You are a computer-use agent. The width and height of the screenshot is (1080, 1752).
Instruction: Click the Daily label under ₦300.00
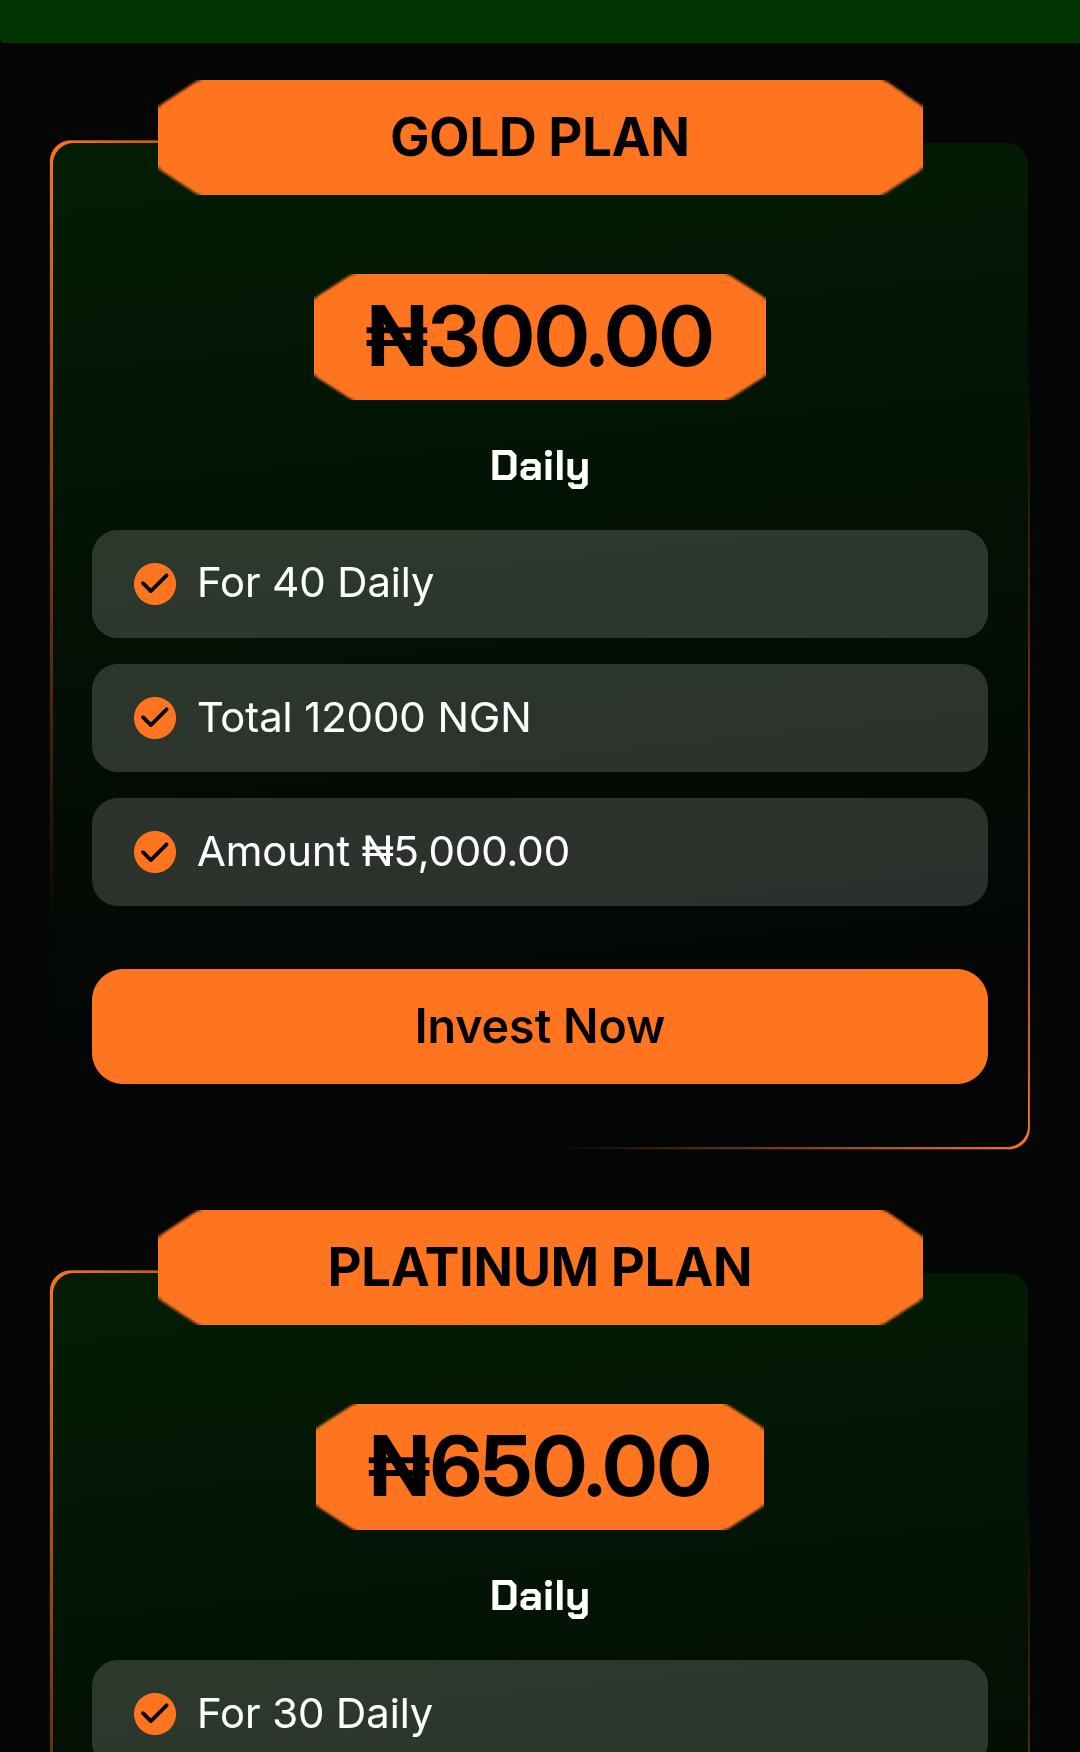[x=540, y=466]
